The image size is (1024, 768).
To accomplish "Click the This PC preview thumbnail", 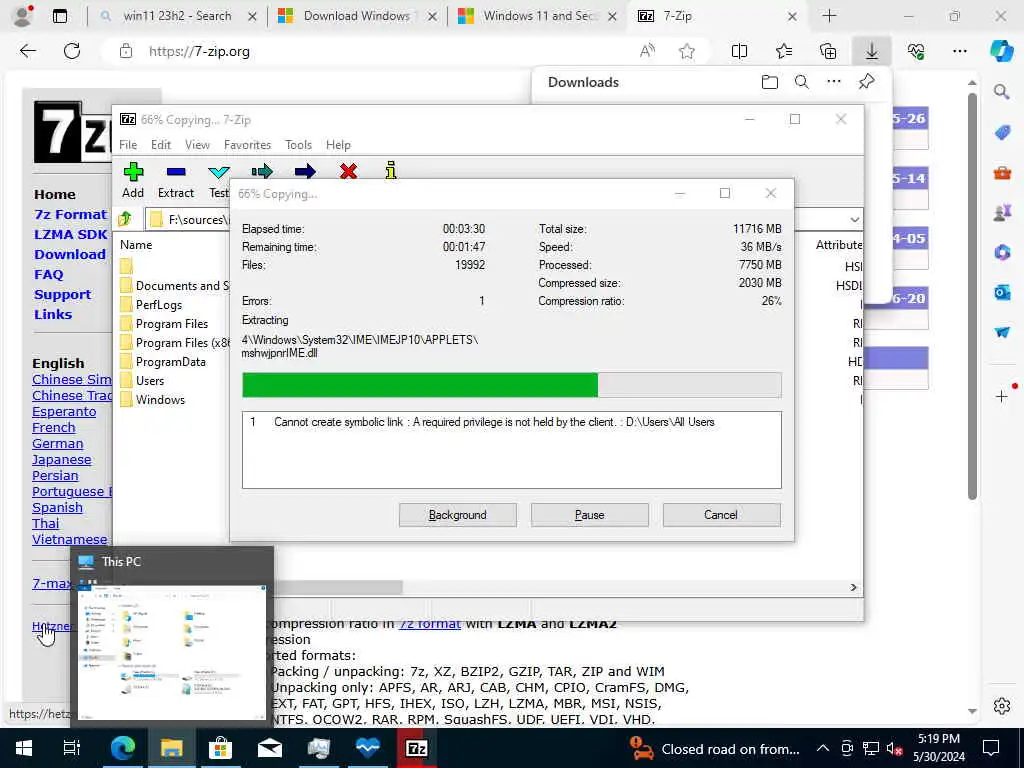I will 172,651.
